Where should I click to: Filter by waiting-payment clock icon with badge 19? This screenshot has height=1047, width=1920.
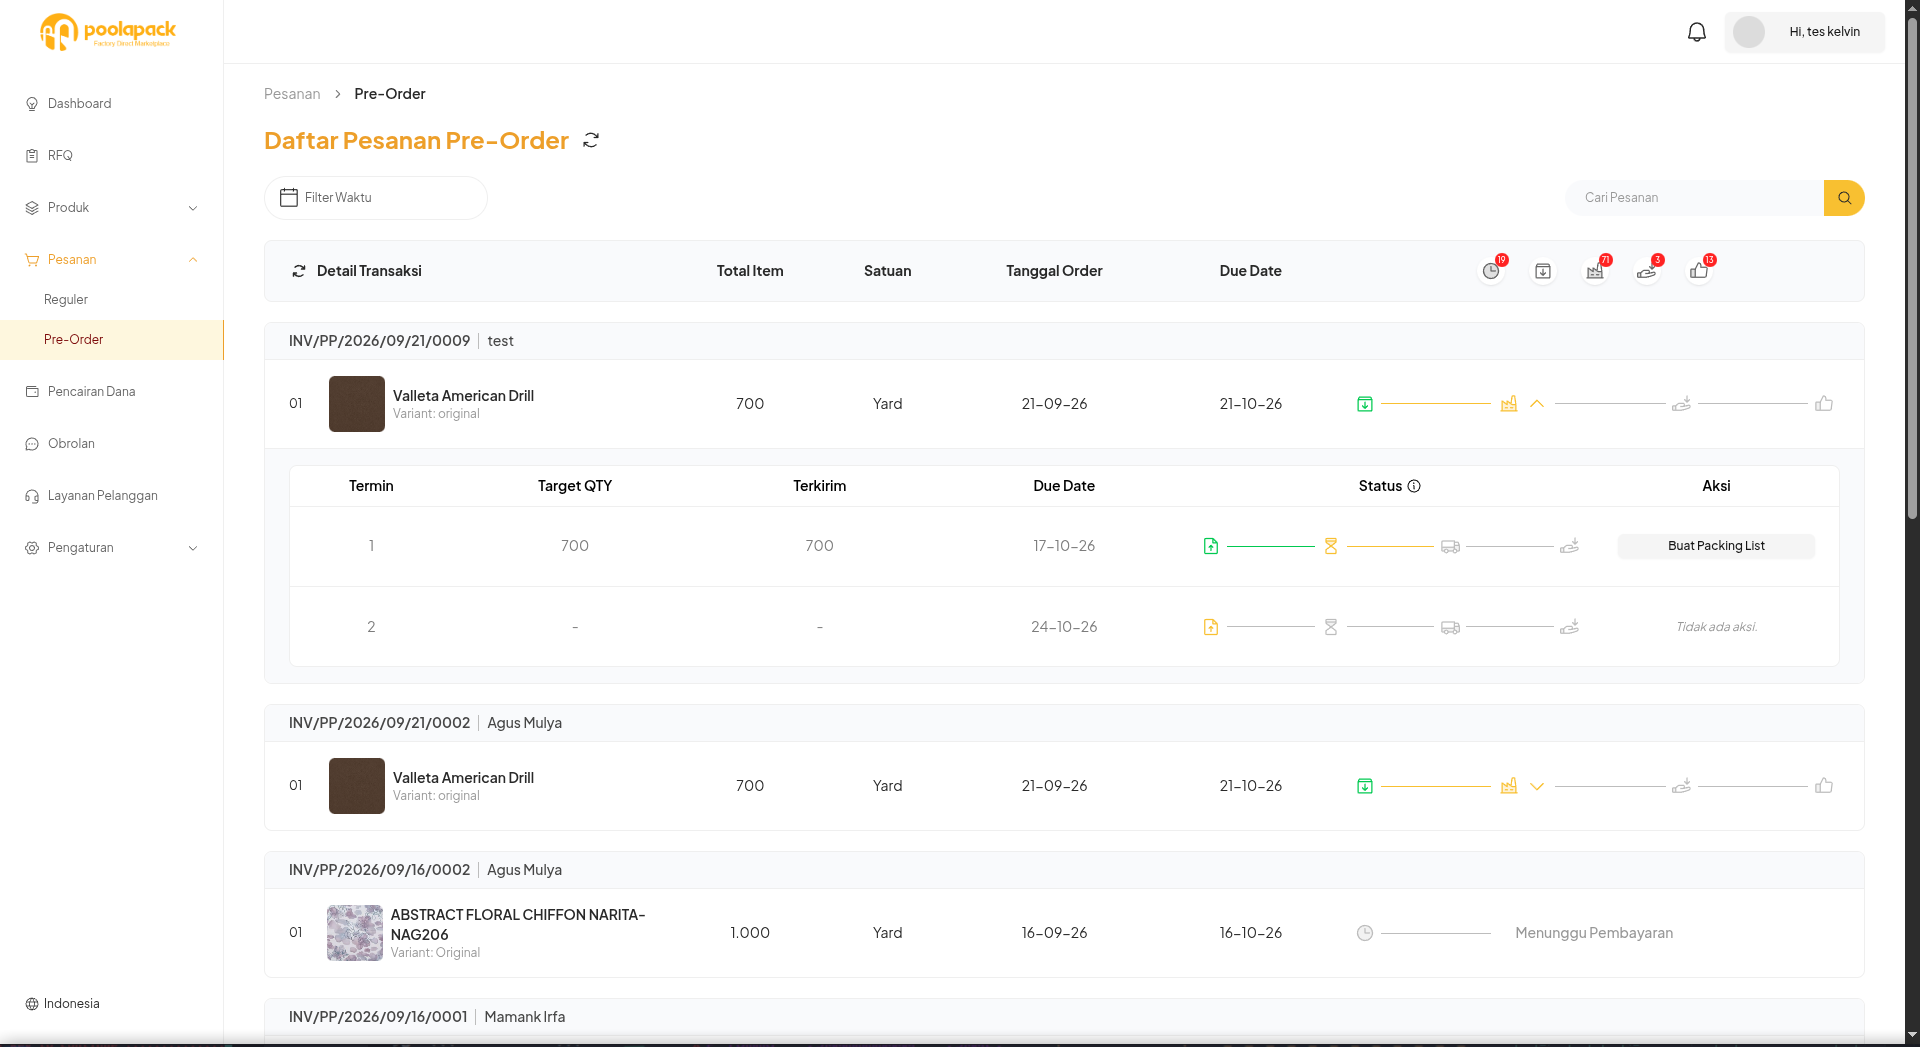(1491, 271)
